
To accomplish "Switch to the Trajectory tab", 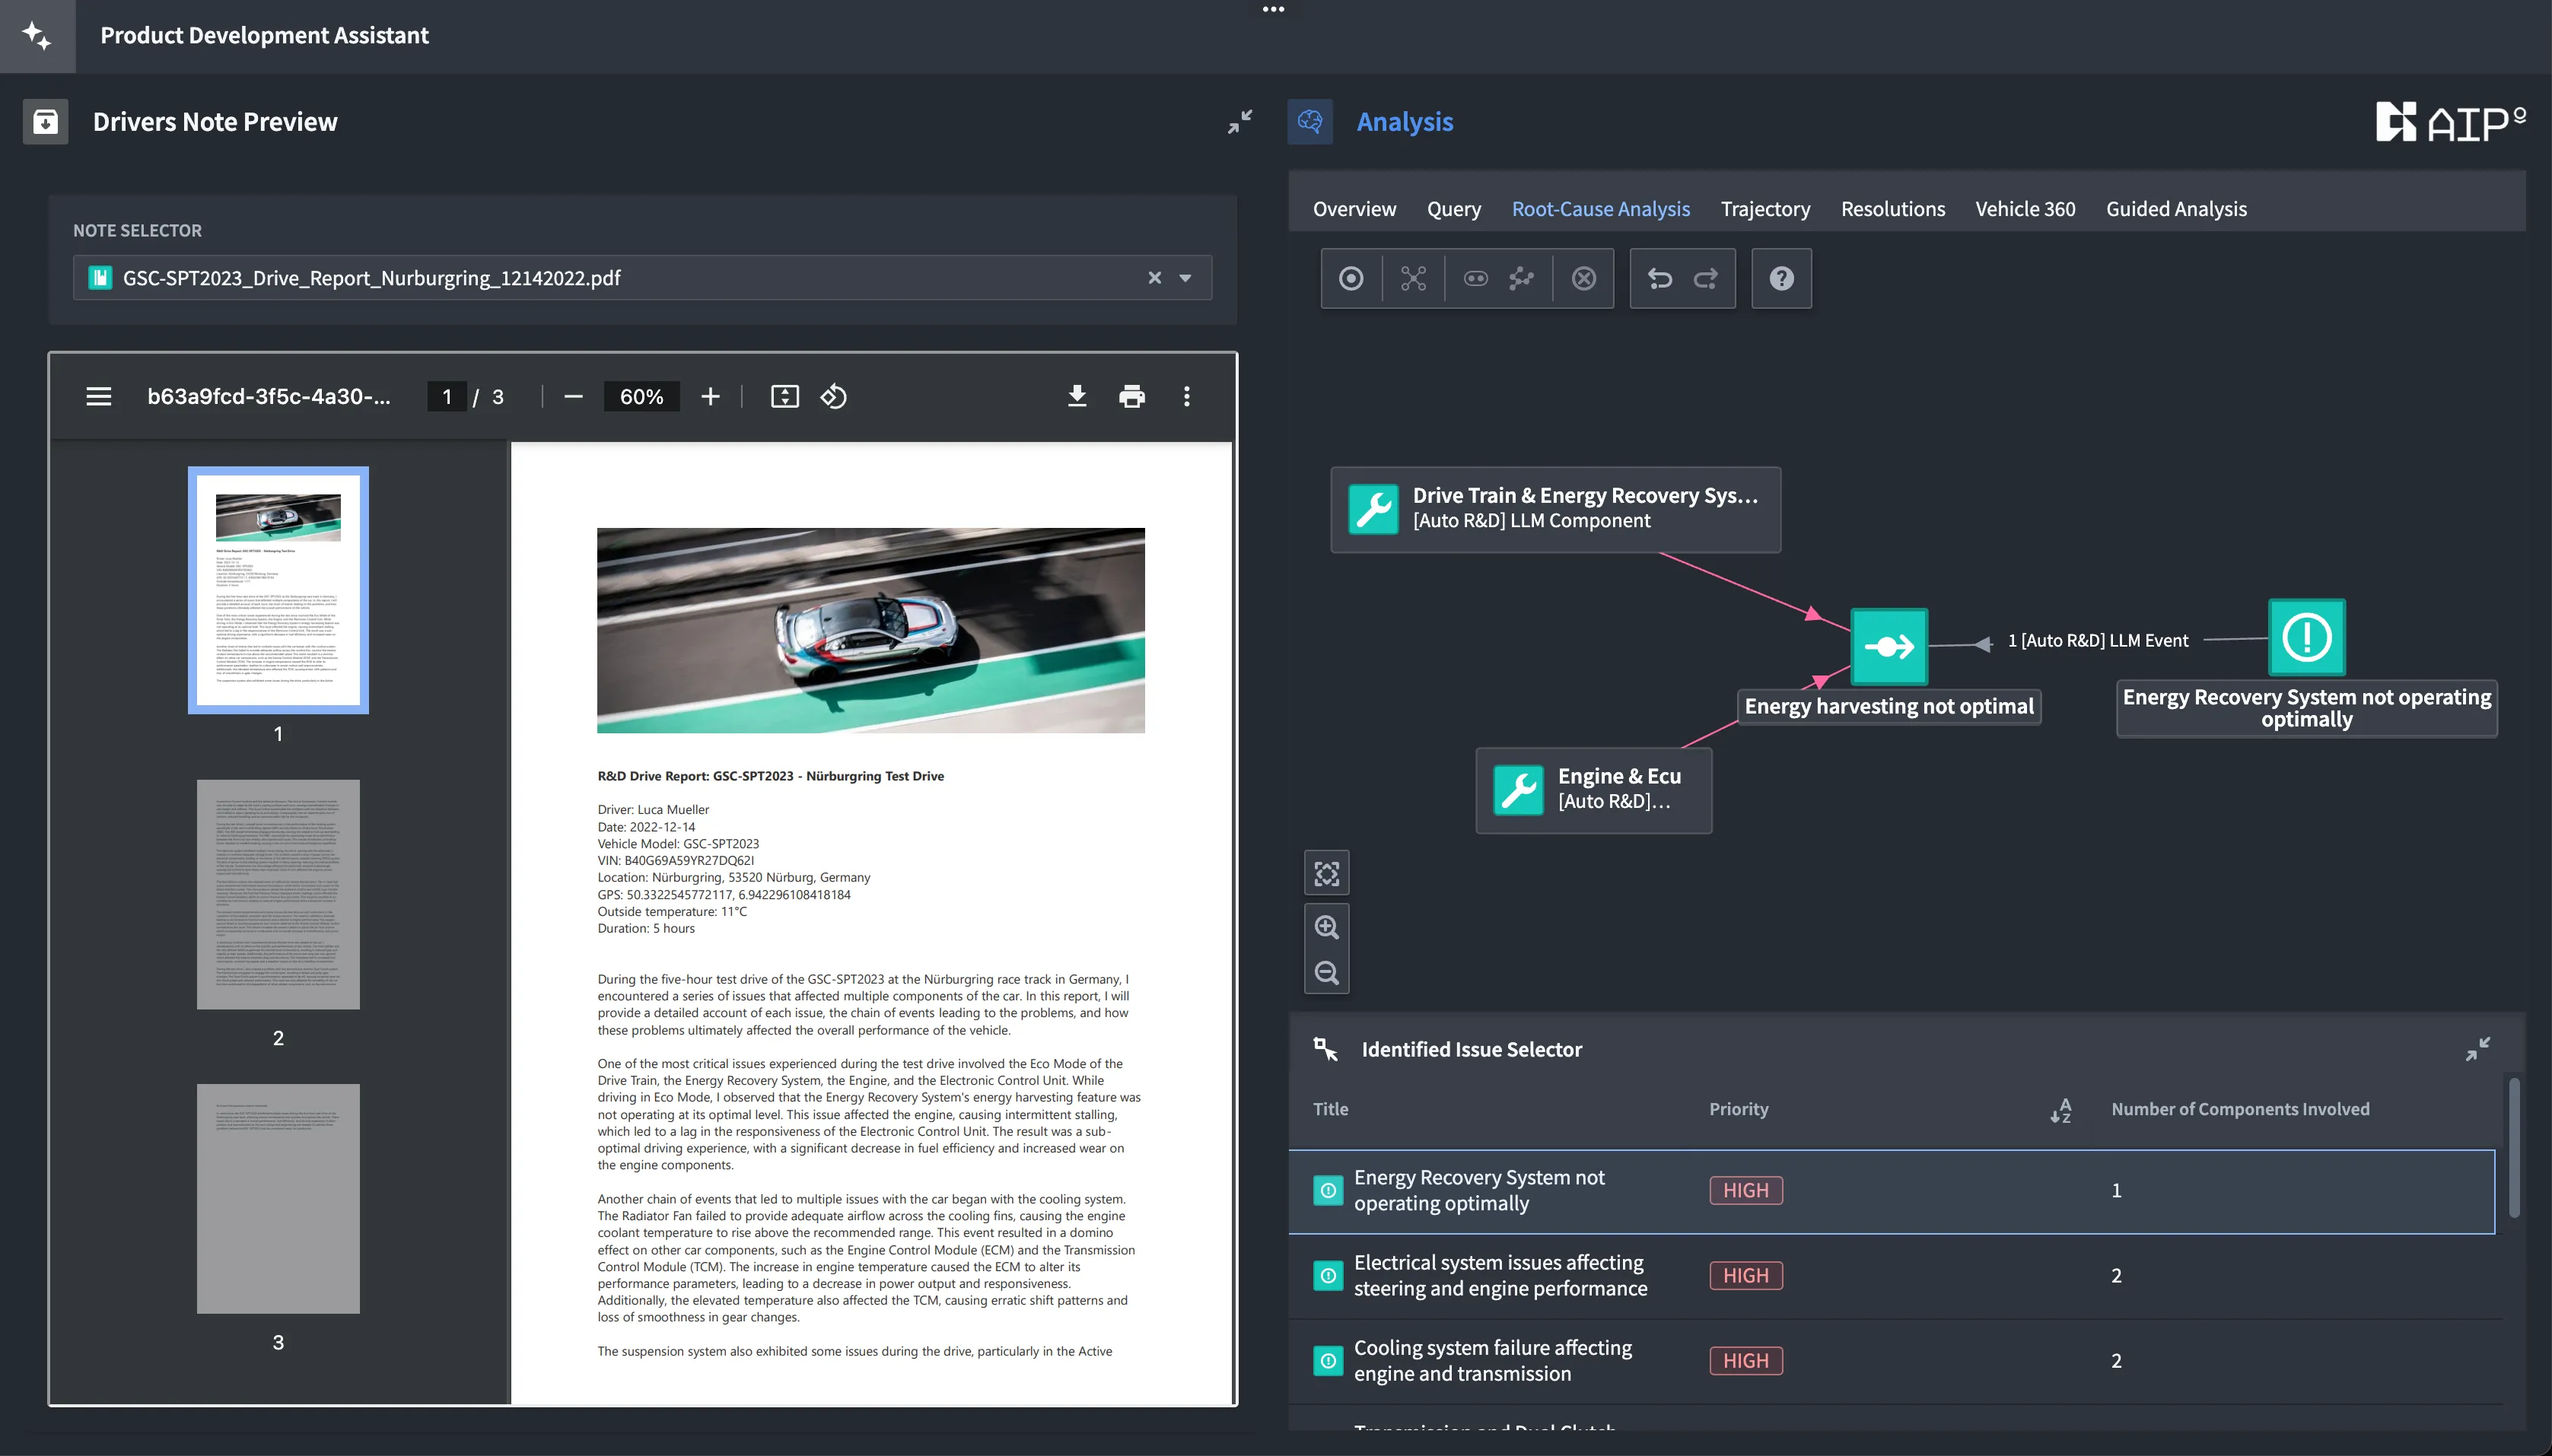I will click(x=1765, y=209).
